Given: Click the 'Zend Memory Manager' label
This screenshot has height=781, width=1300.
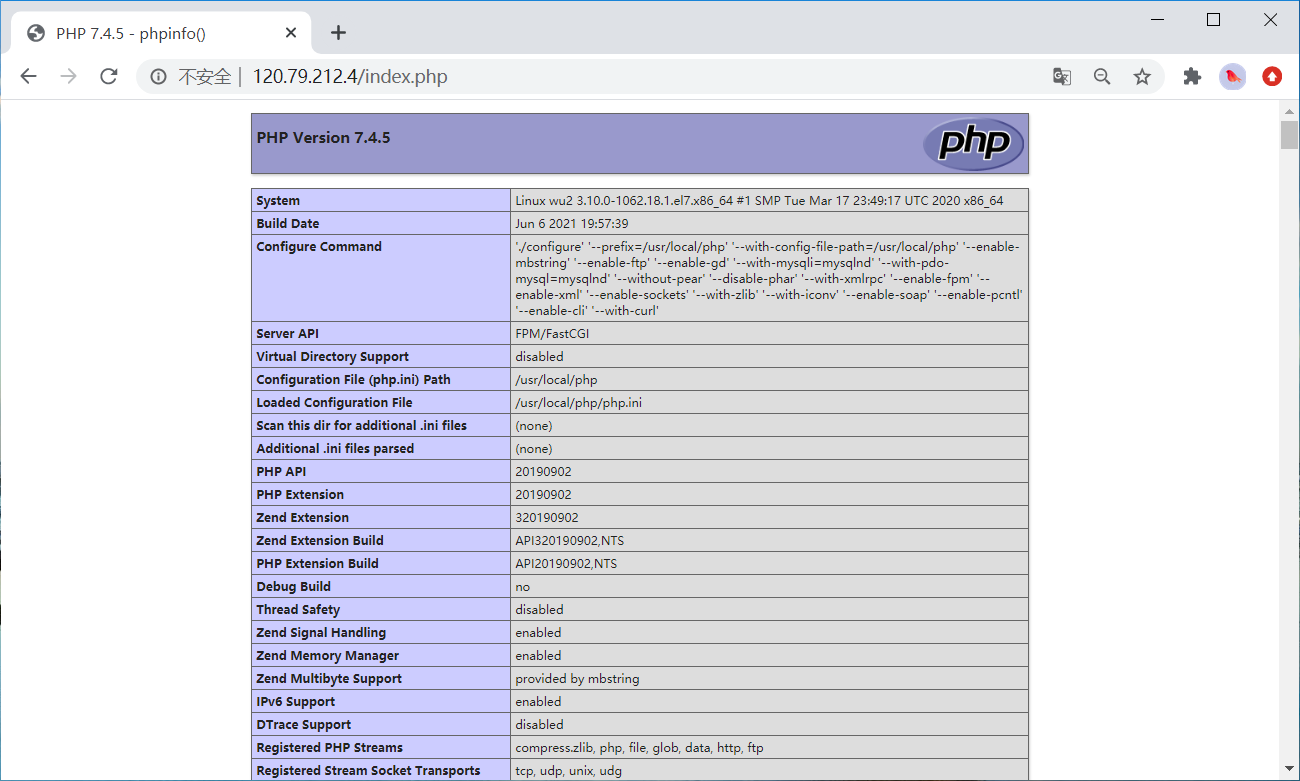Looking at the screenshot, I should click(x=328, y=656).
